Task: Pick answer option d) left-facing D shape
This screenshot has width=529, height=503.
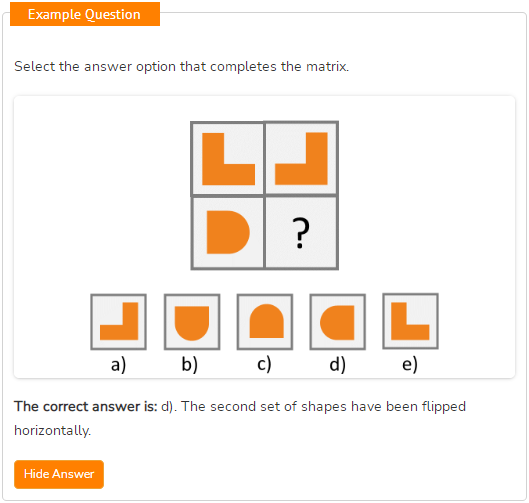Action: tap(338, 322)
